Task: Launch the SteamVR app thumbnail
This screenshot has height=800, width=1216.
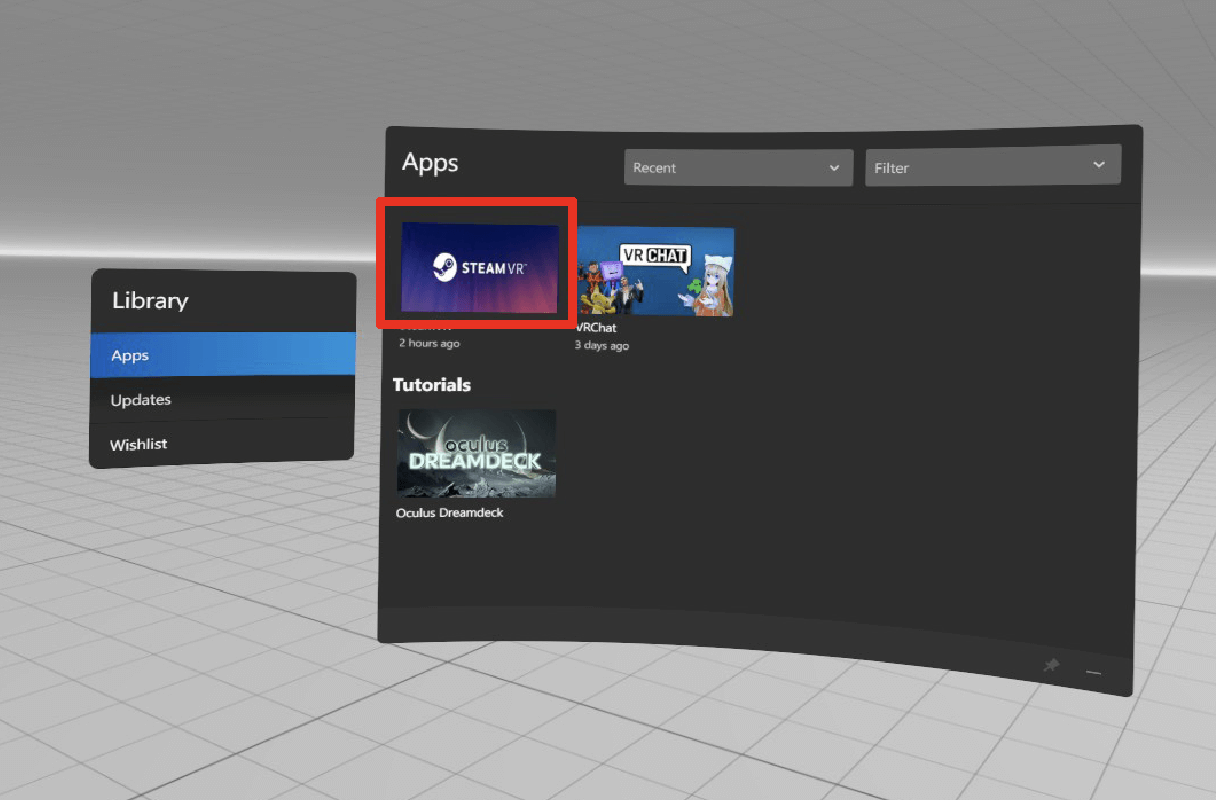Action: click(x=479, y=267)
